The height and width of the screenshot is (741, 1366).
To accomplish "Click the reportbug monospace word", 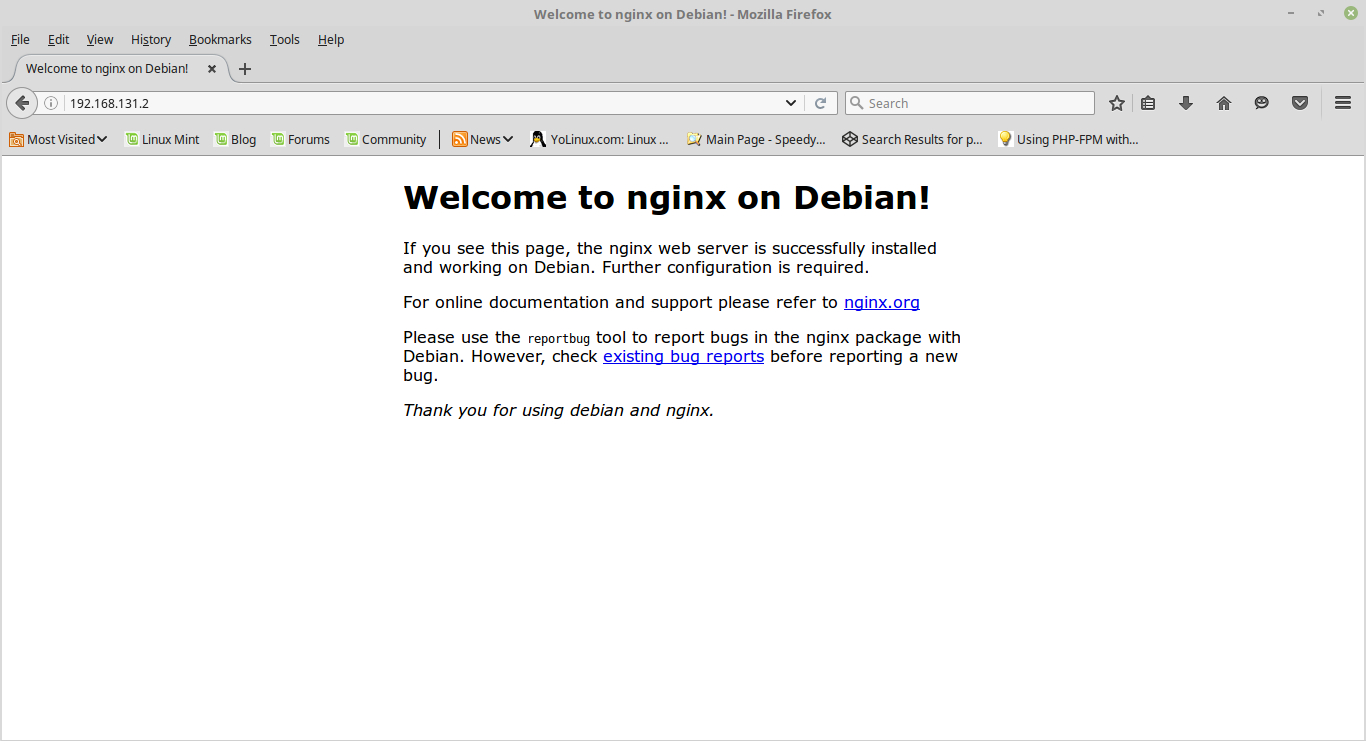I will 558,338.
